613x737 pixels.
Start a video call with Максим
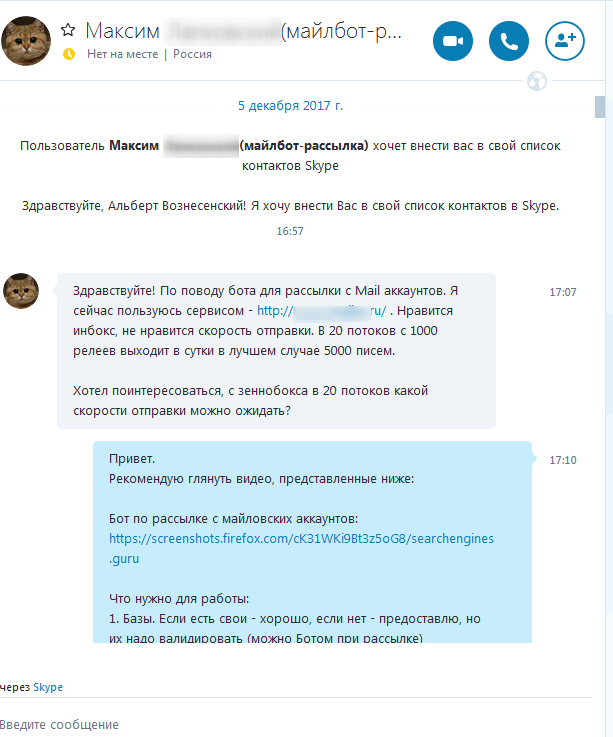point(453,41)
